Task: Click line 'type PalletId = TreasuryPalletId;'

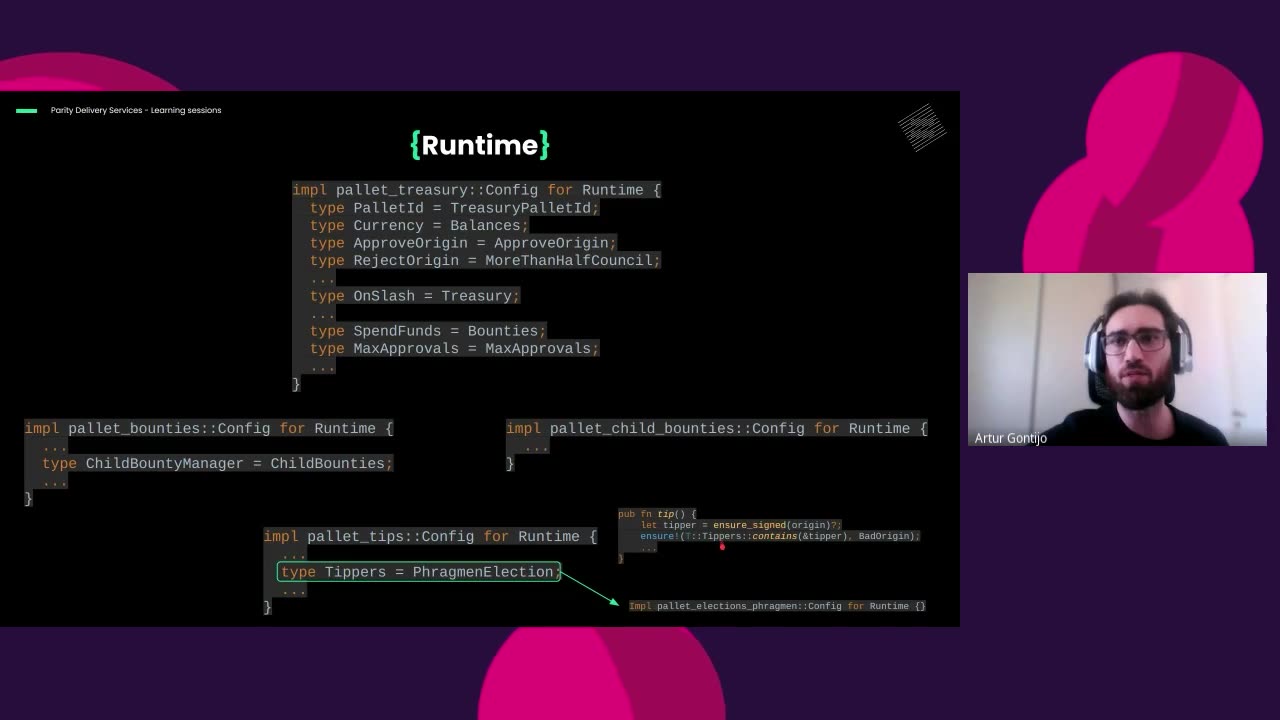Action: pos(454,208)
